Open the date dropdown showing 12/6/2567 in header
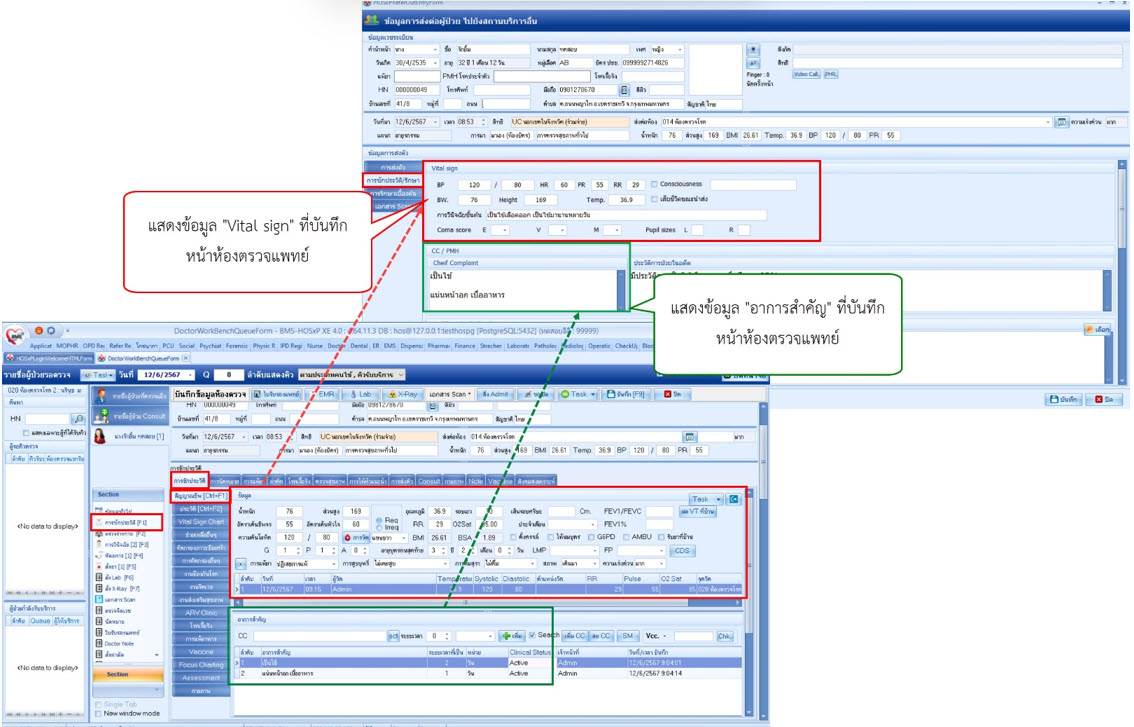This screenshot has height=727, width=1134. (190, 375)
